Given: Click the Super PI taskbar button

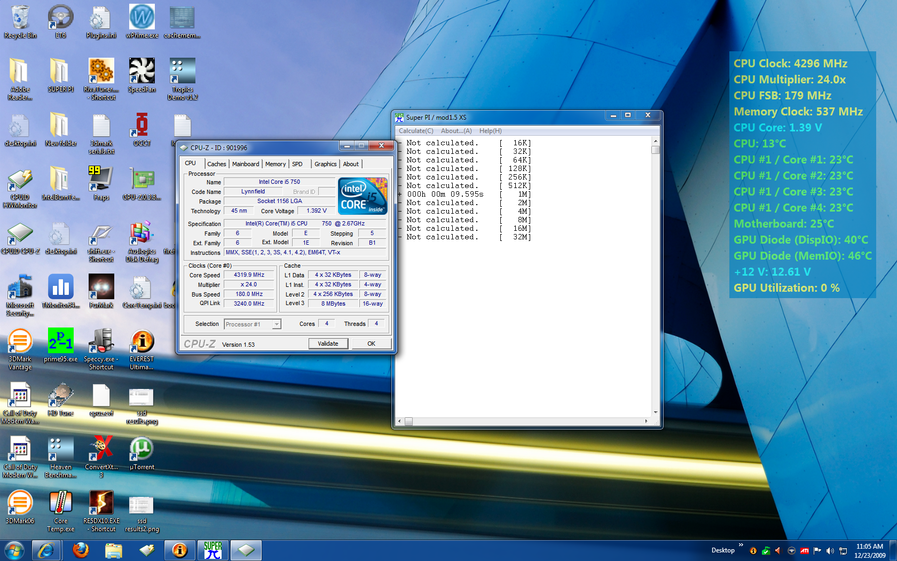Looking at the screenshot, I should click(x=213, y=550).
